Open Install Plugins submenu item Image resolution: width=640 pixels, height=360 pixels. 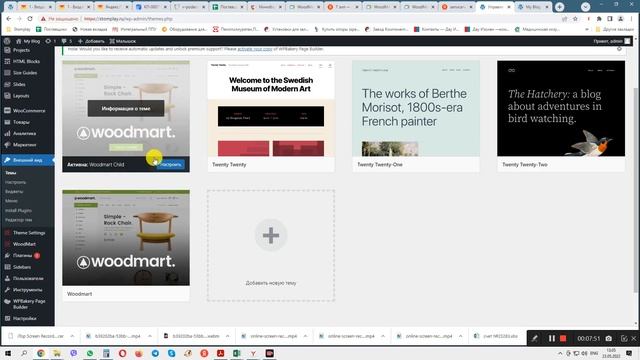click(18, 211)
